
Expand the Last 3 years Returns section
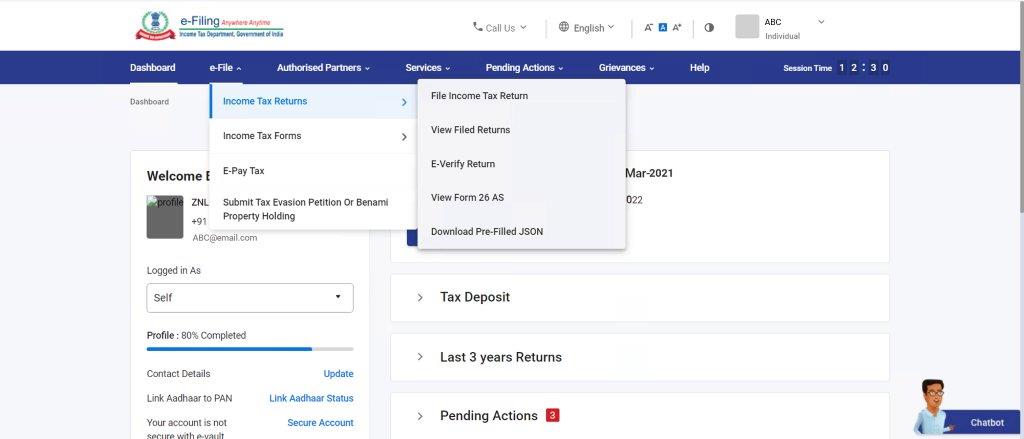point(420,357)
